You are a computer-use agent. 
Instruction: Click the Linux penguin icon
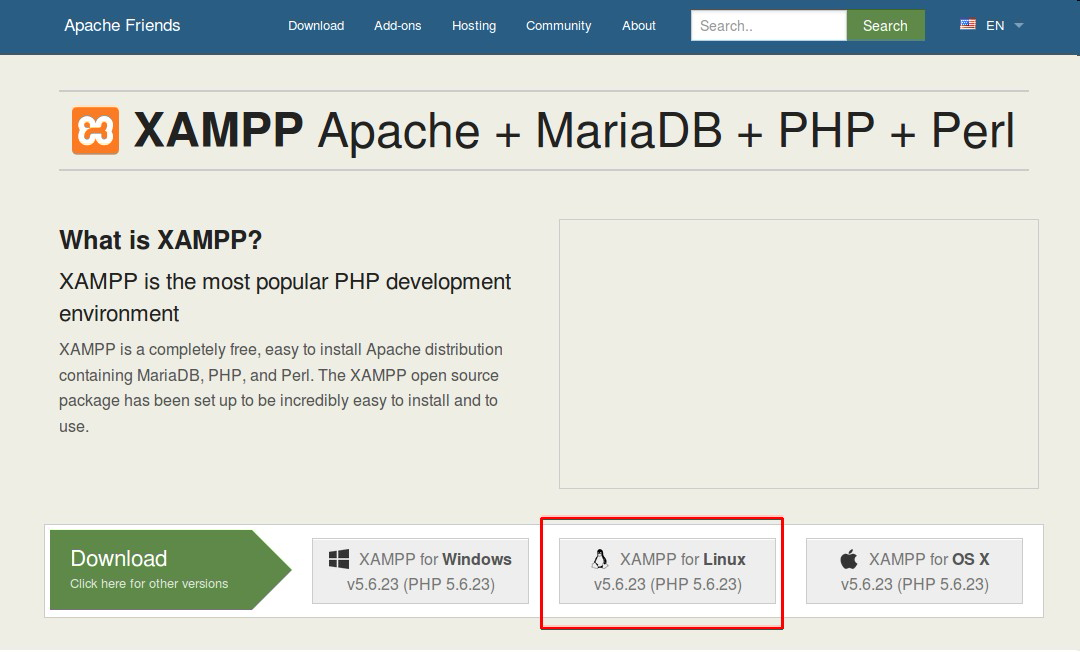(x=600, y=559)
